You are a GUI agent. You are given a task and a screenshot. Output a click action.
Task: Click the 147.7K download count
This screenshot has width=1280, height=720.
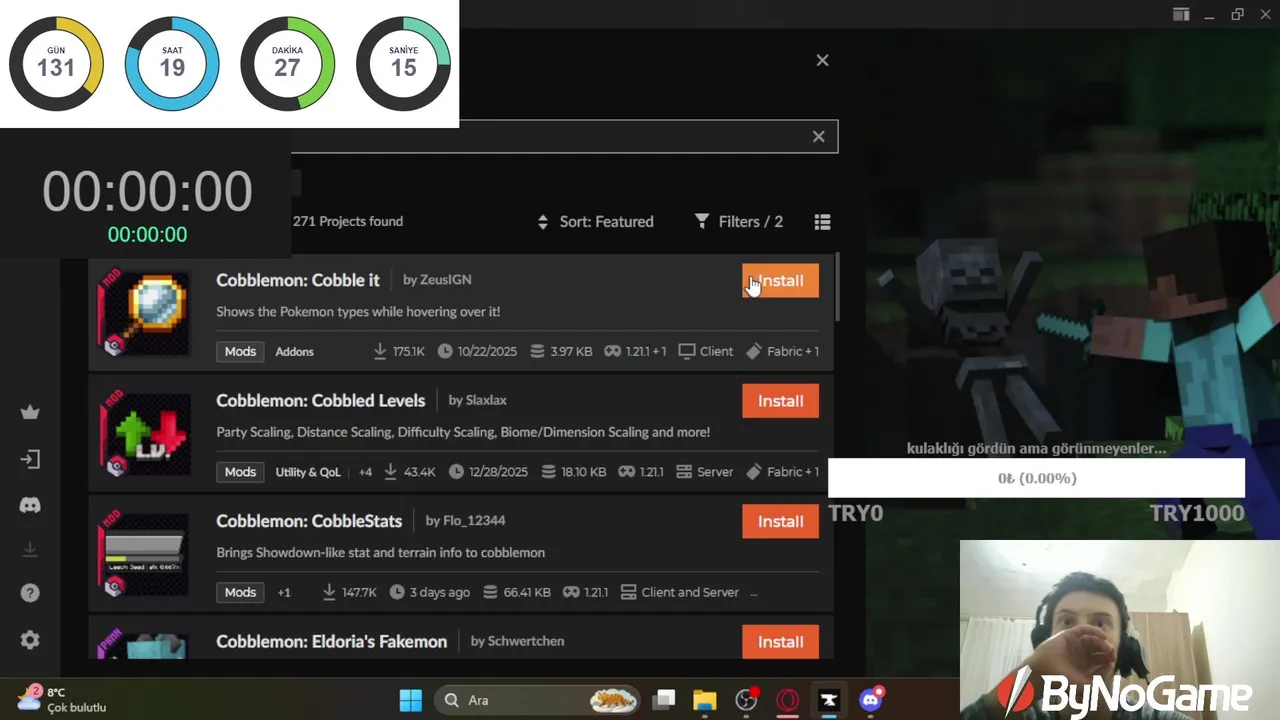click(349, 592)
